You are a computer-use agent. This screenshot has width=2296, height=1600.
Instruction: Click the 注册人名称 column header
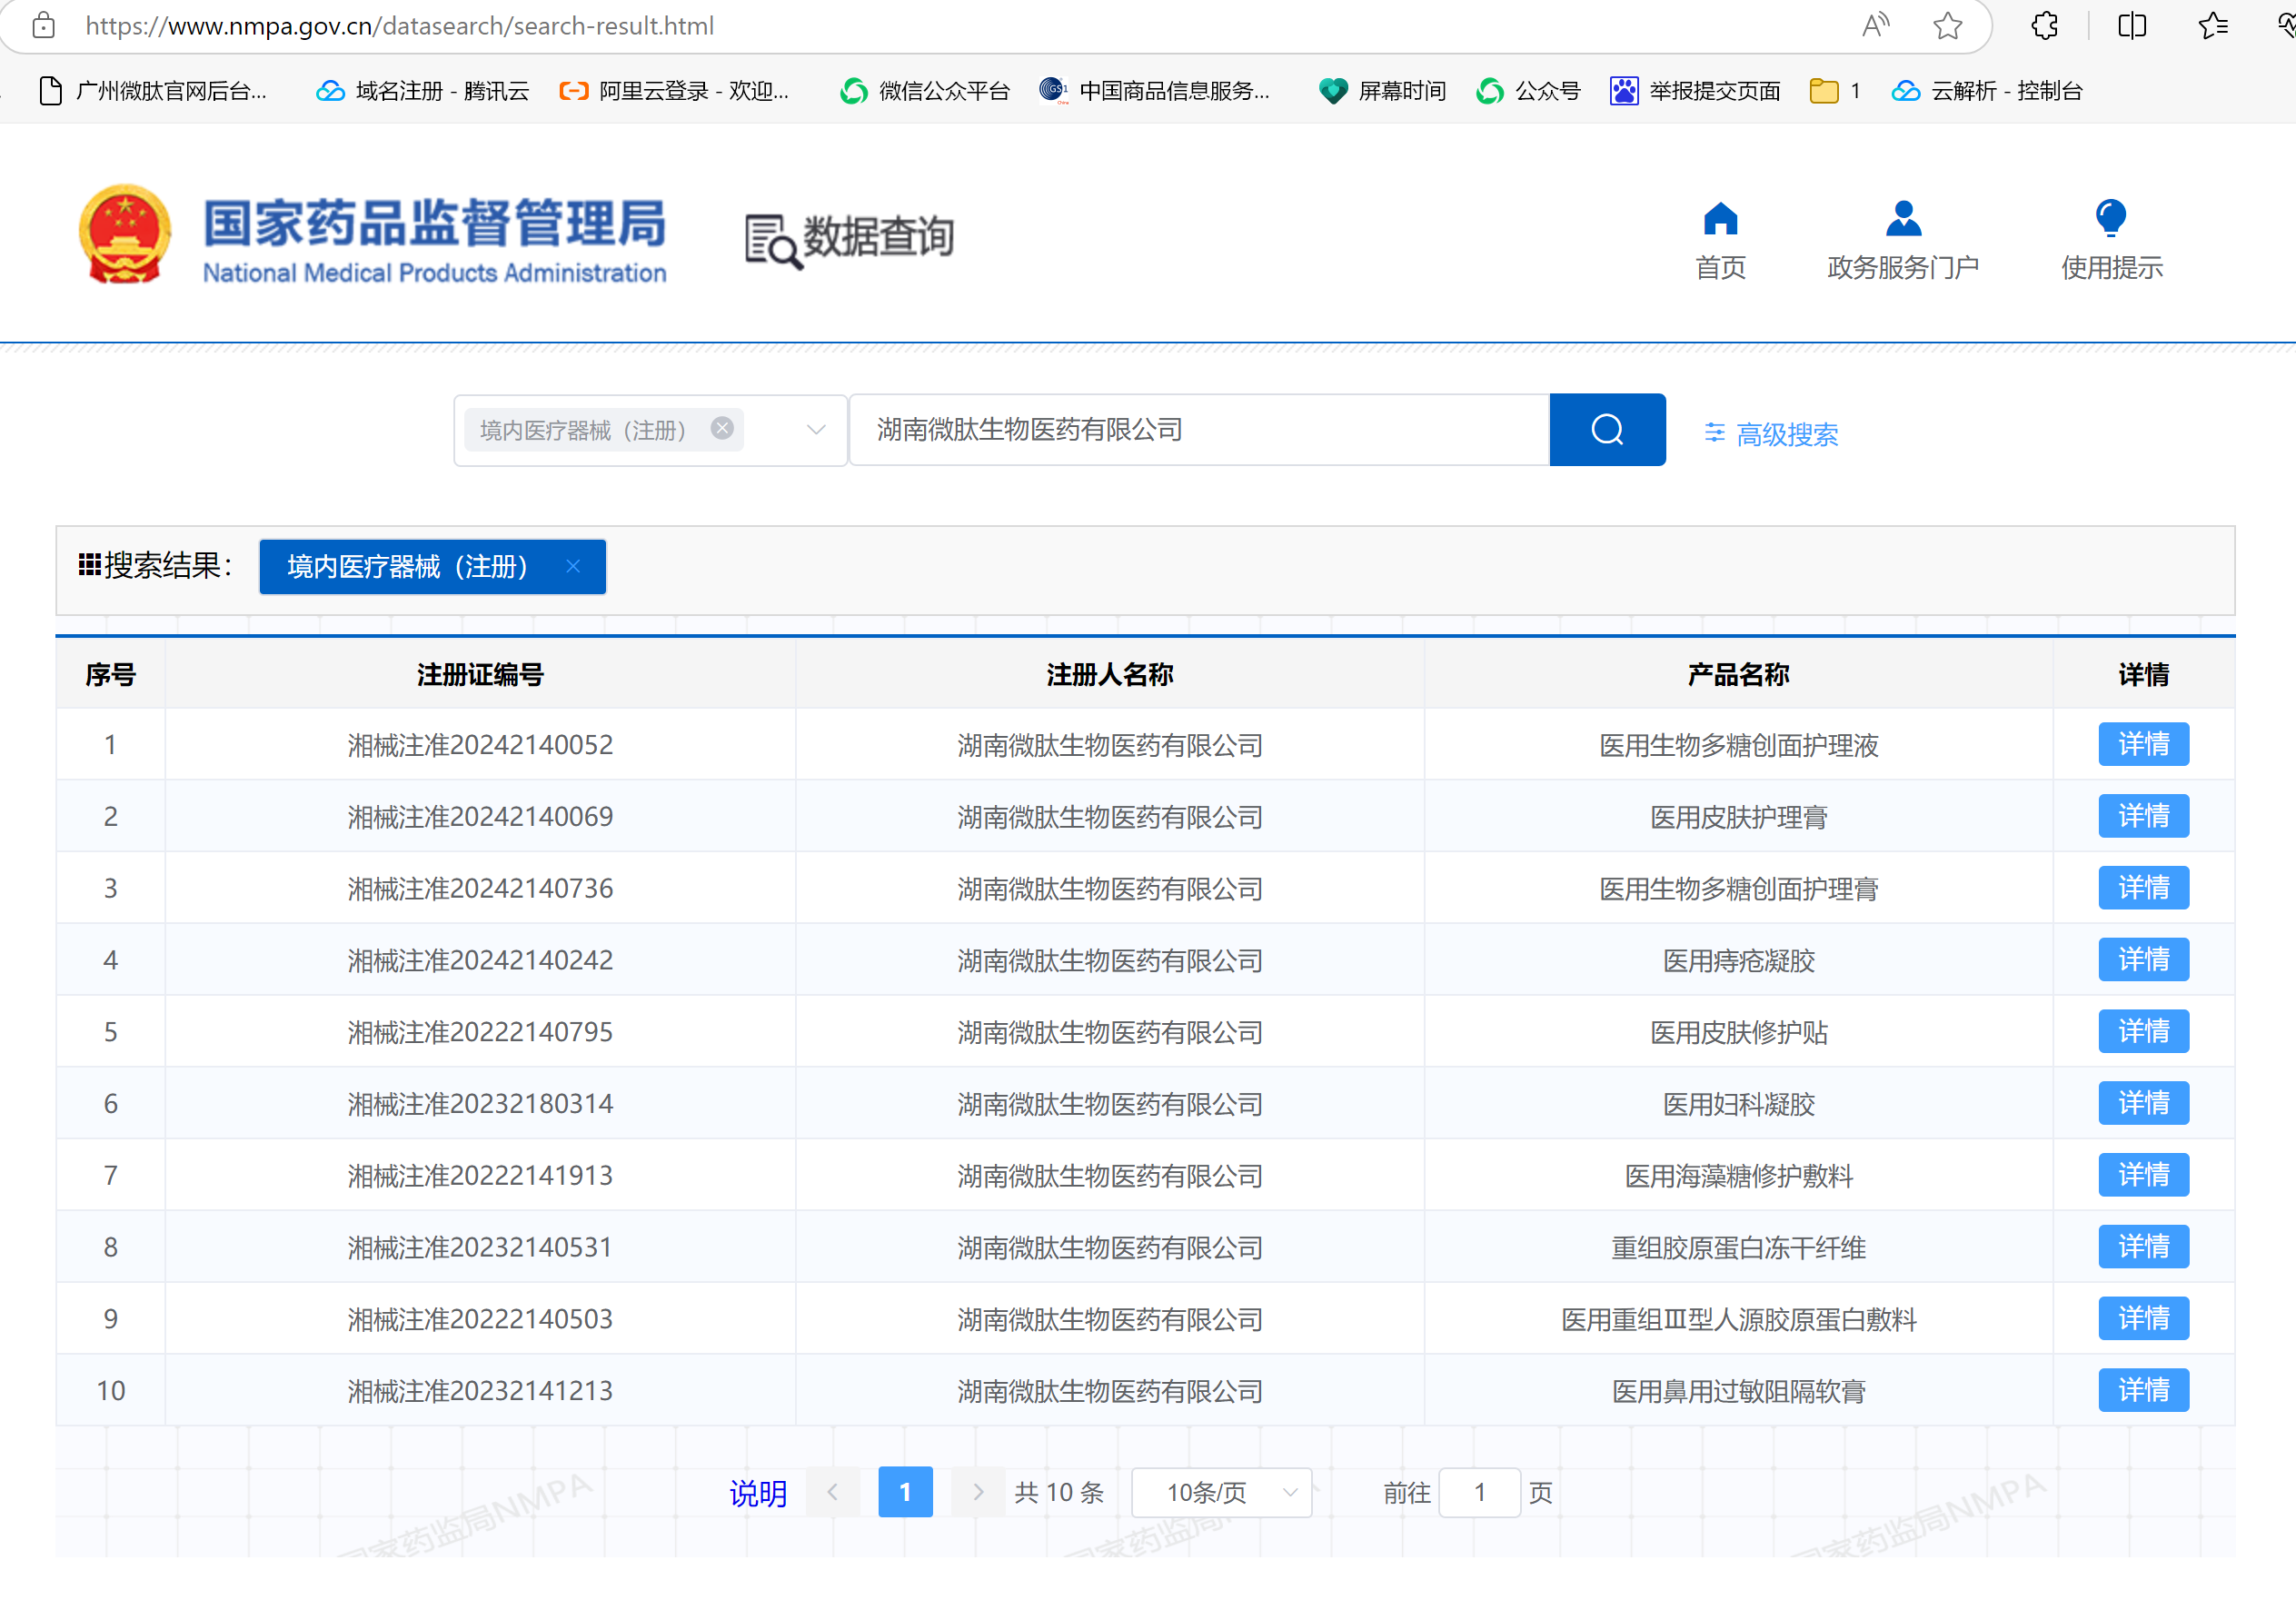(x=1110, y=675)
